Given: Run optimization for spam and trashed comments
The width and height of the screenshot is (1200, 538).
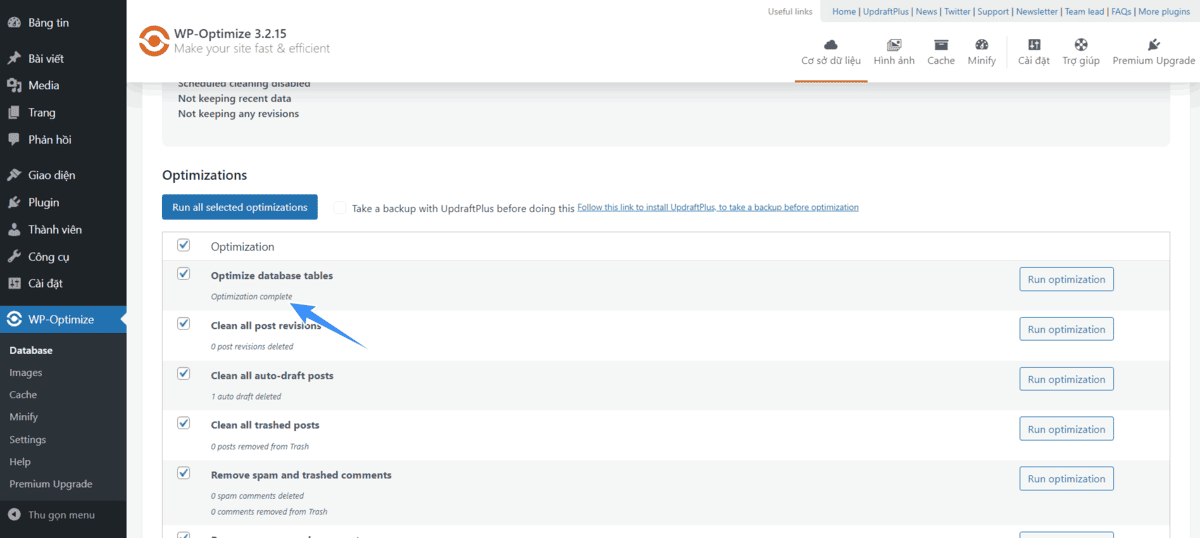Looking at the screenshot, I should pyautogui.click(x=1066, y=479).
